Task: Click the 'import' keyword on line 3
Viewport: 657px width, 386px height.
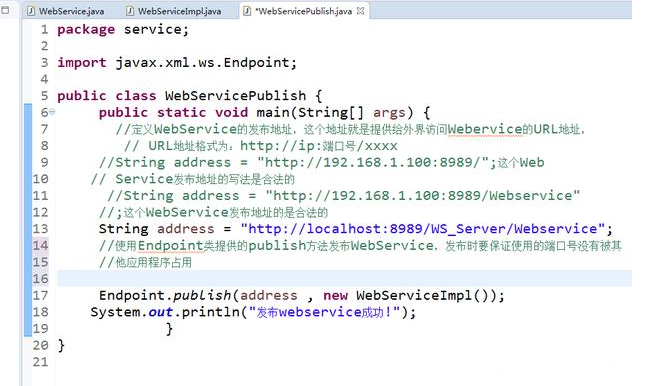Action: pyautogui.click(x=82, y=62)
